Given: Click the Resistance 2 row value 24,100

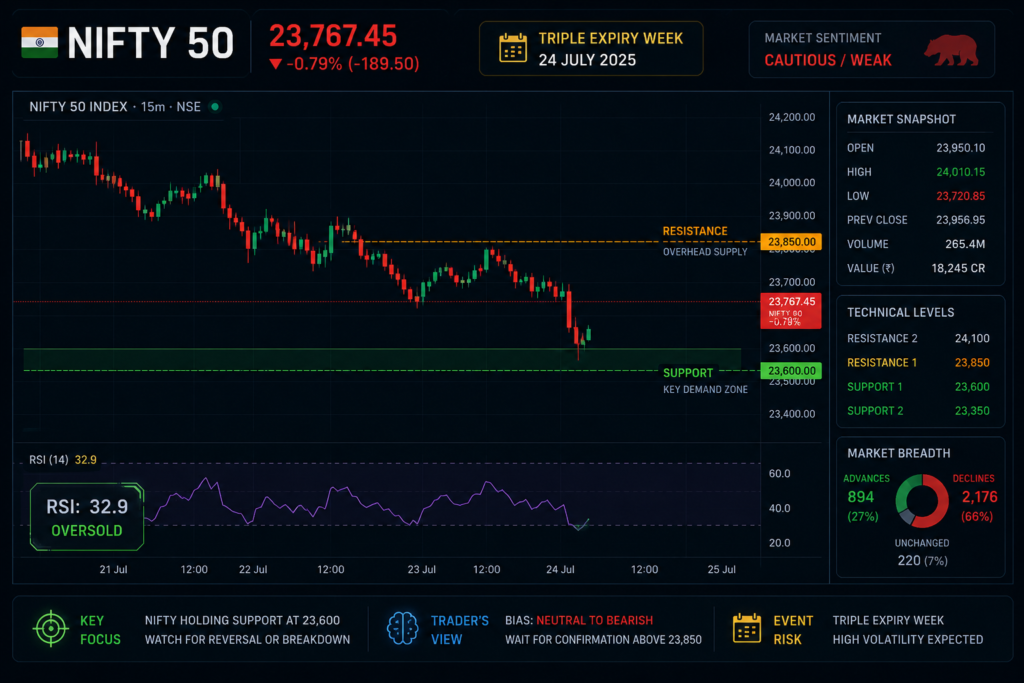Looking at the screenshot, I should [972, 338].
